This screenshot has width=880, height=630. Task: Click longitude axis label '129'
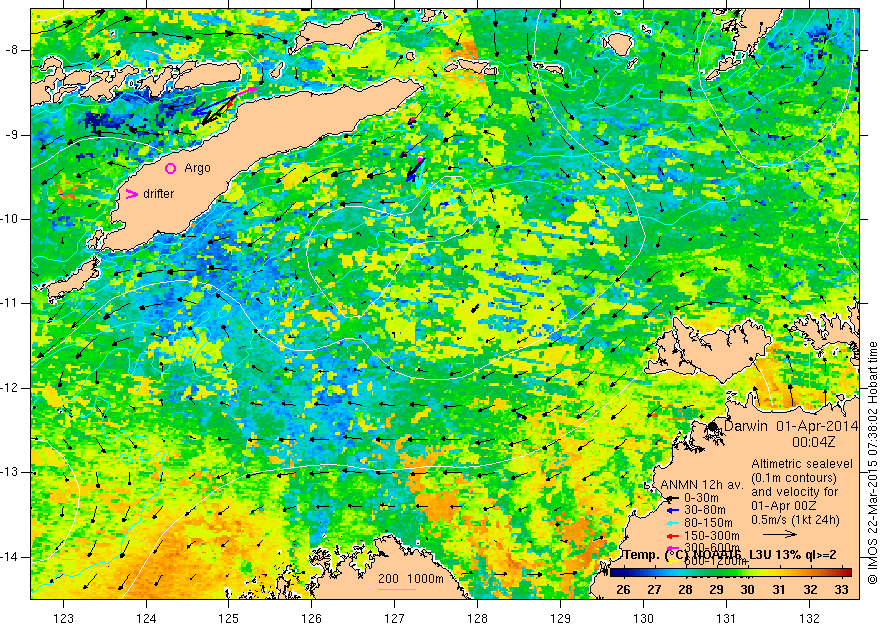(x=561, y=619)
